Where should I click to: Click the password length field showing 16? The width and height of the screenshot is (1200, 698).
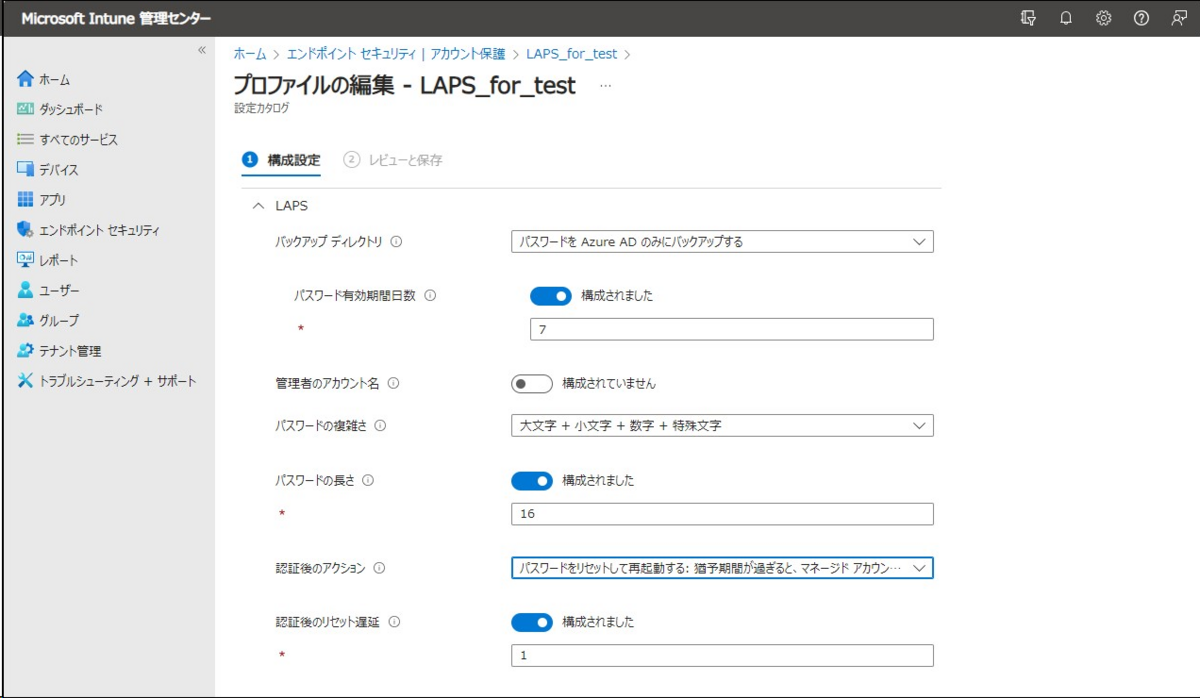coord(721,514)
